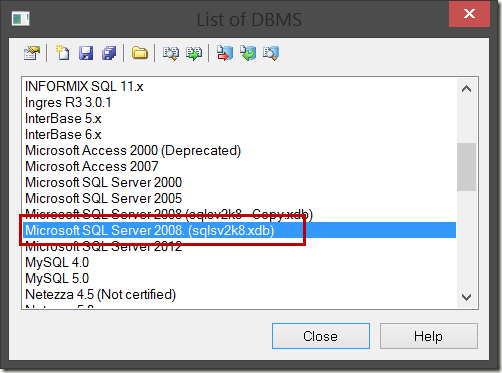This screenshot has height=373, width=502.
Task: Click the Compare DBMS files icon
Action: [171, 53]
